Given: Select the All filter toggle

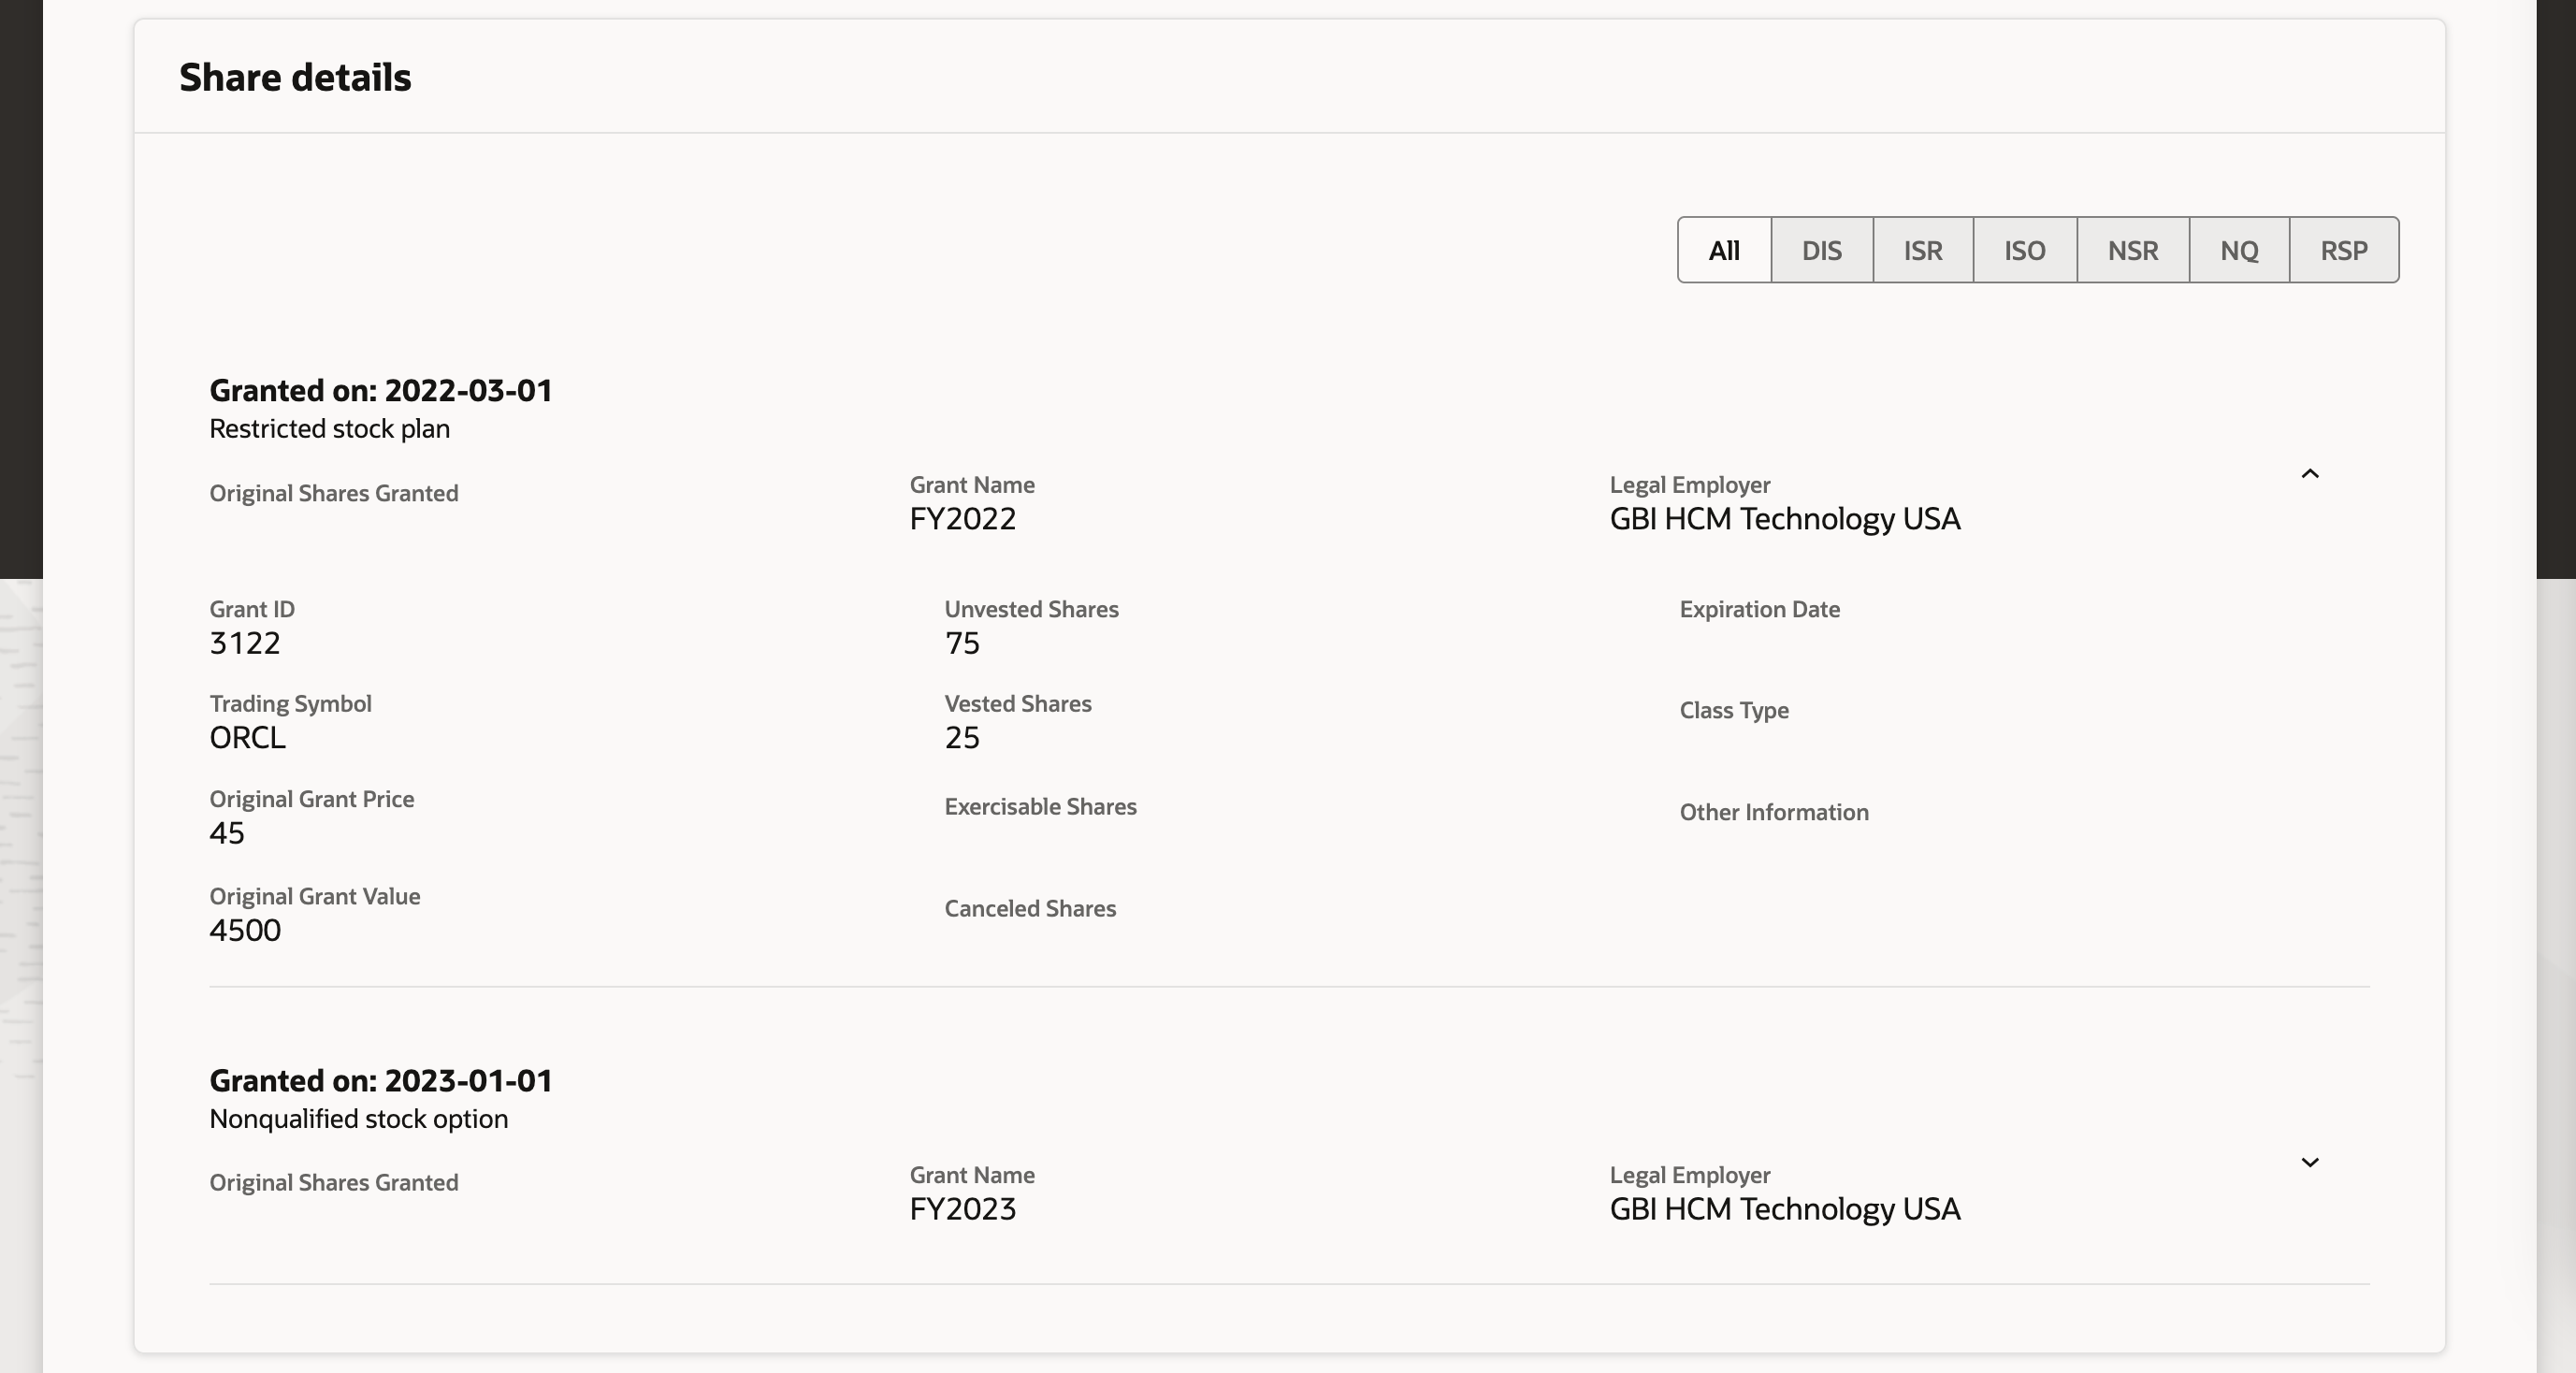Looking at the screenshot, I should (1723, 250).
